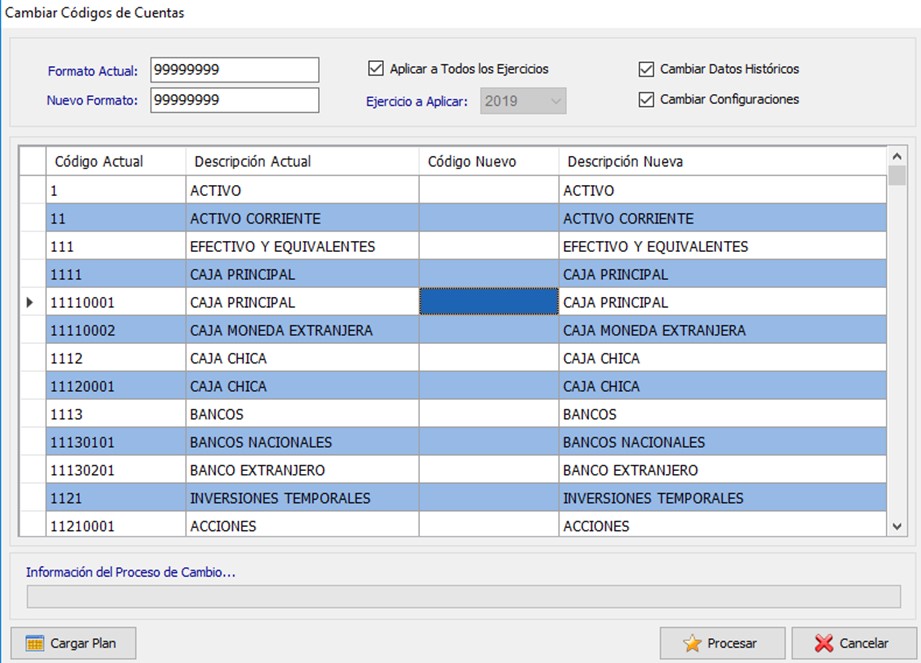Toggle Aplicar a Todos los Ejercicios checkbox
Screen dimensions: 921x663
tap(376, 69)
